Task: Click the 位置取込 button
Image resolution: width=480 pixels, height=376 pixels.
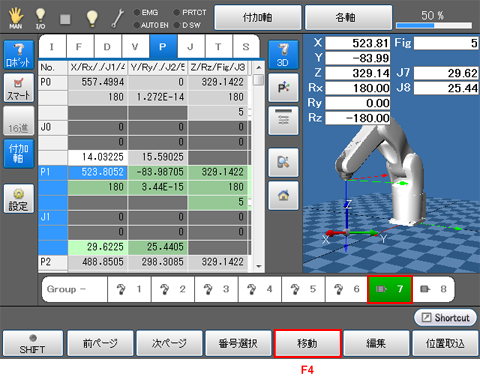Action: pyautogui.click(x=445, y=343)
